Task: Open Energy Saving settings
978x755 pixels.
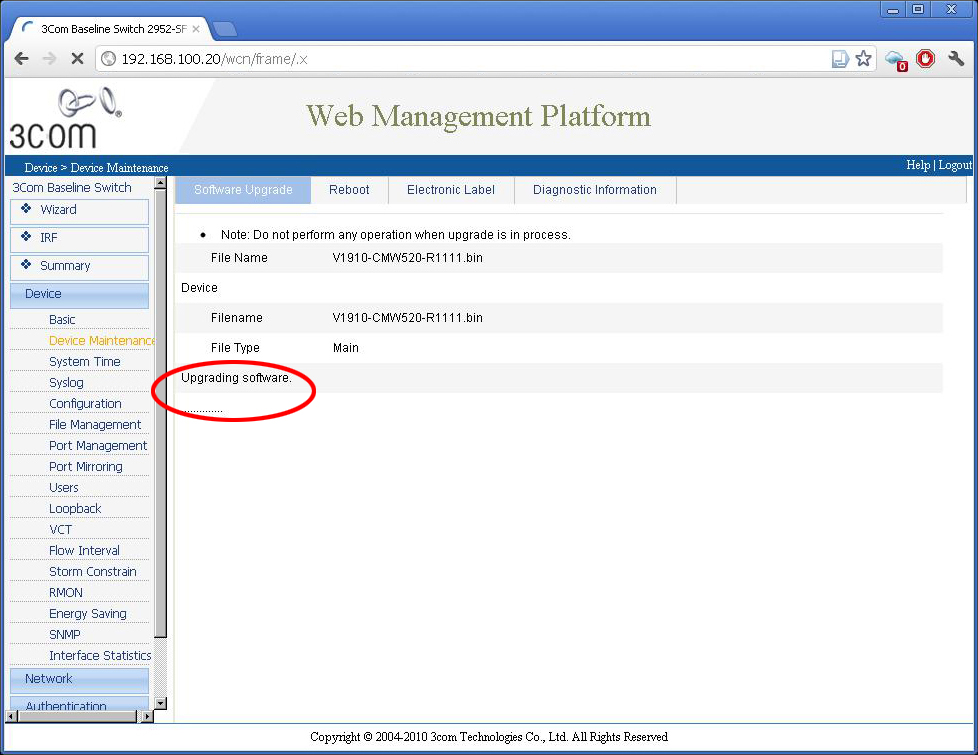Action: point(88,614)
